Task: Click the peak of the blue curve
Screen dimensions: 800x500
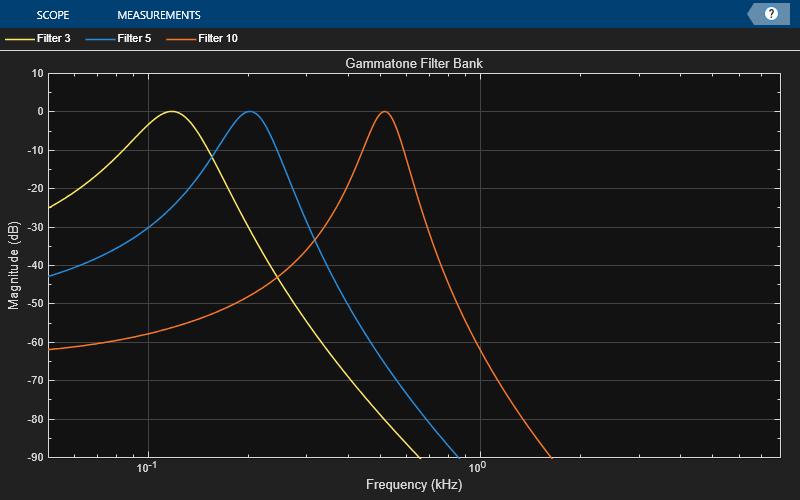Action: (250, 111)
